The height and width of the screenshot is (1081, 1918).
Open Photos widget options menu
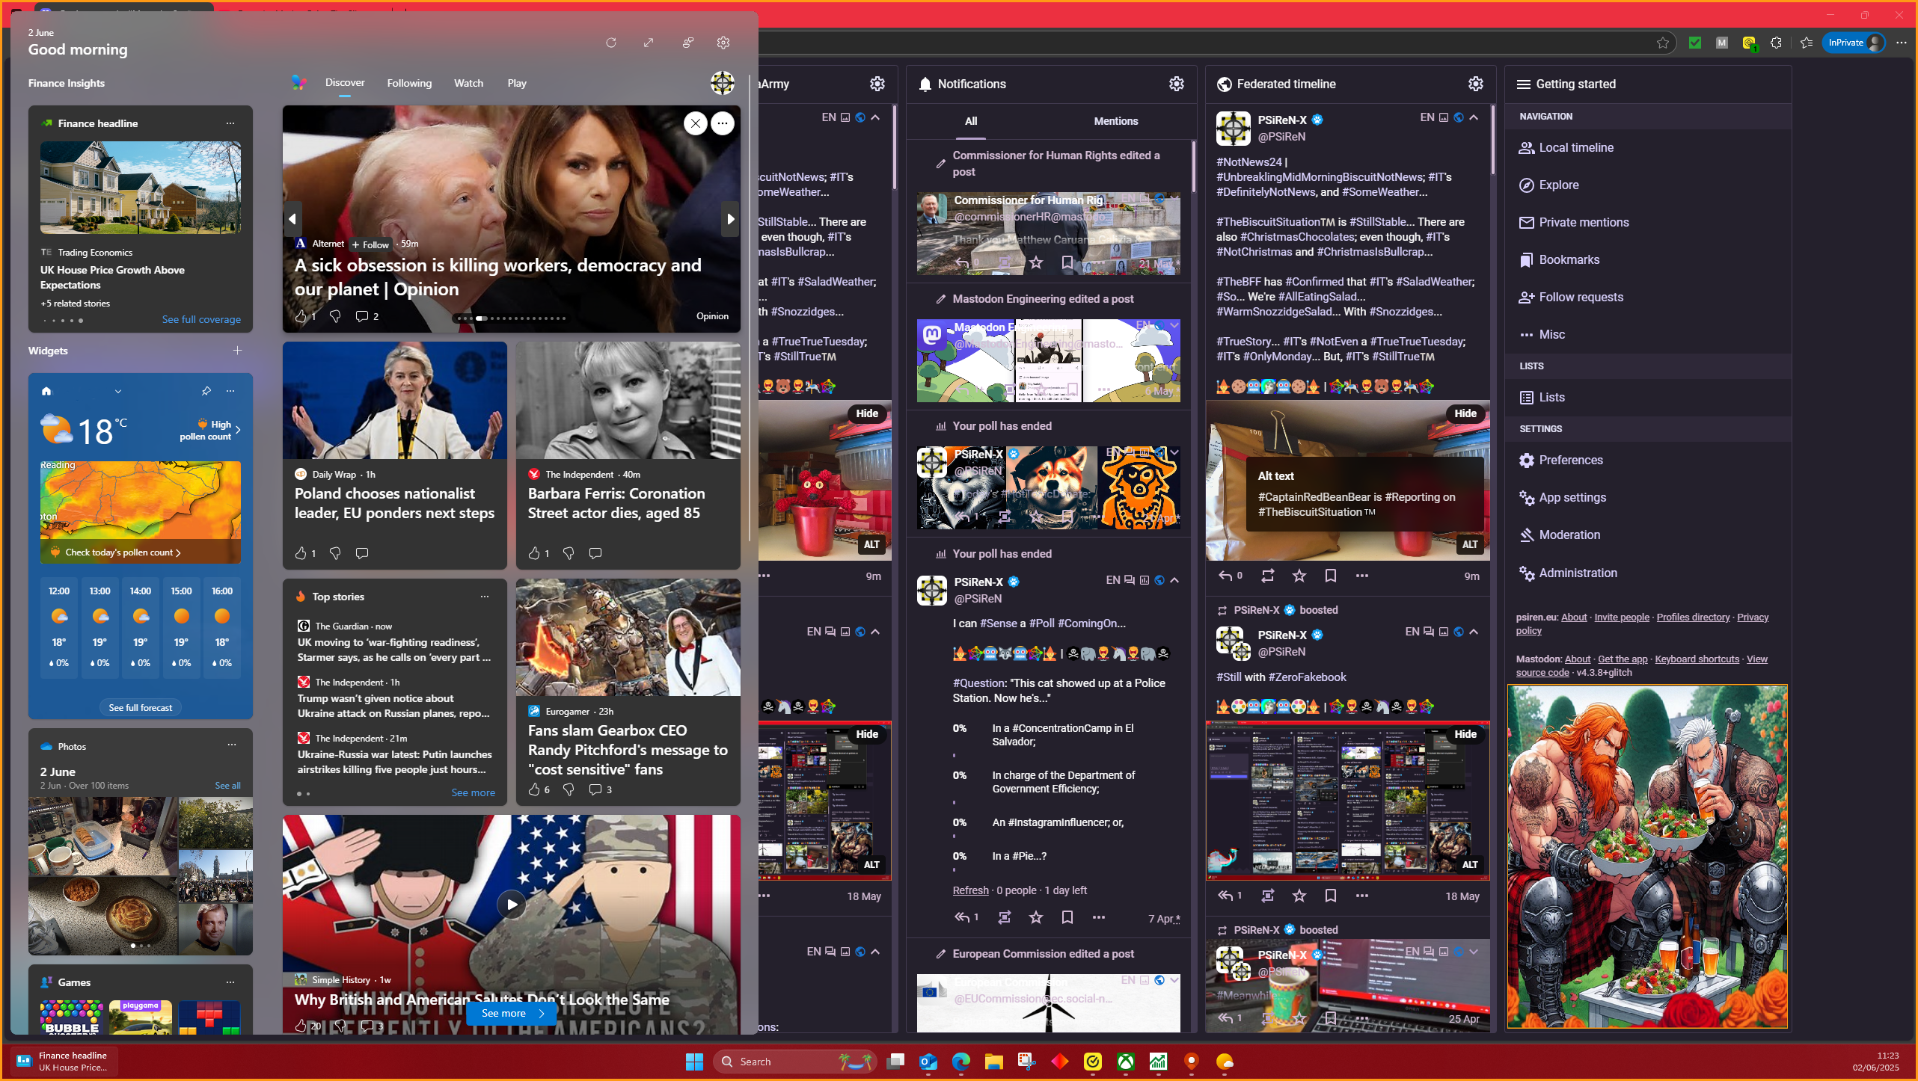(x=231, y=745)
